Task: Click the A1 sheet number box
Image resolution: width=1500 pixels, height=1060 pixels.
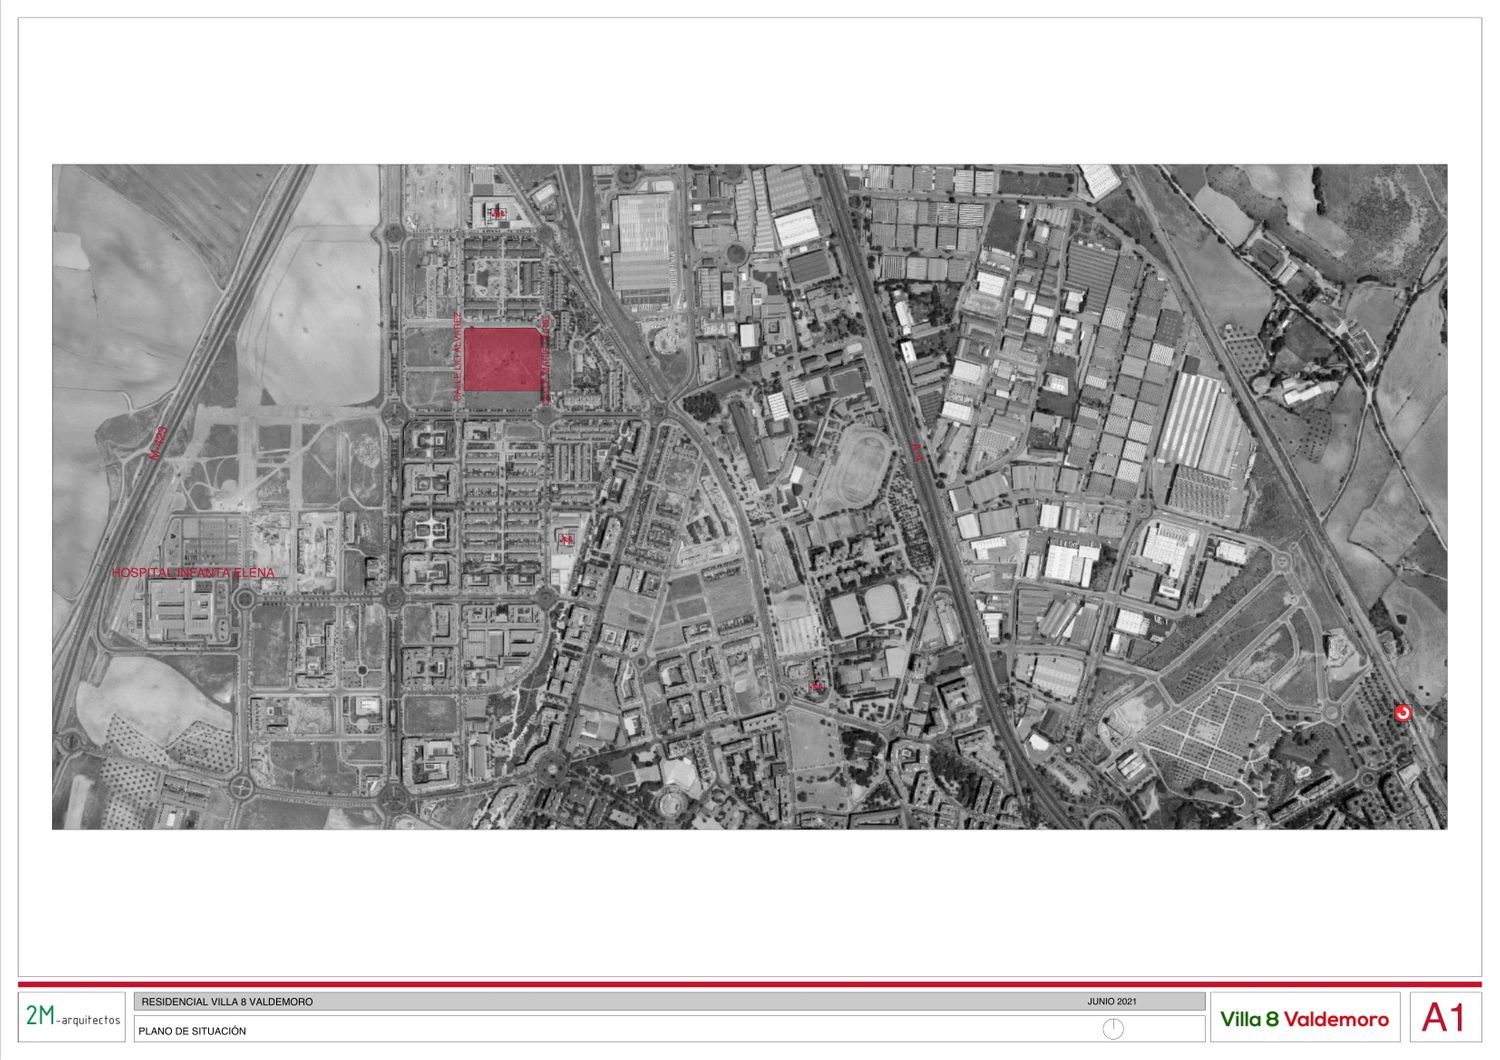Action: pyautogui.click(x=1444, y=1018)
